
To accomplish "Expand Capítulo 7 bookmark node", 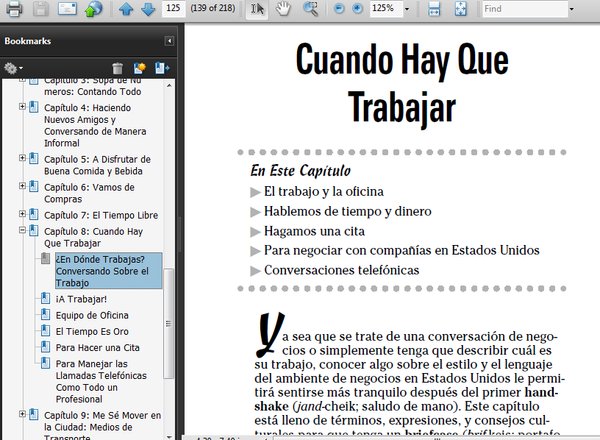I will [23, 213].
